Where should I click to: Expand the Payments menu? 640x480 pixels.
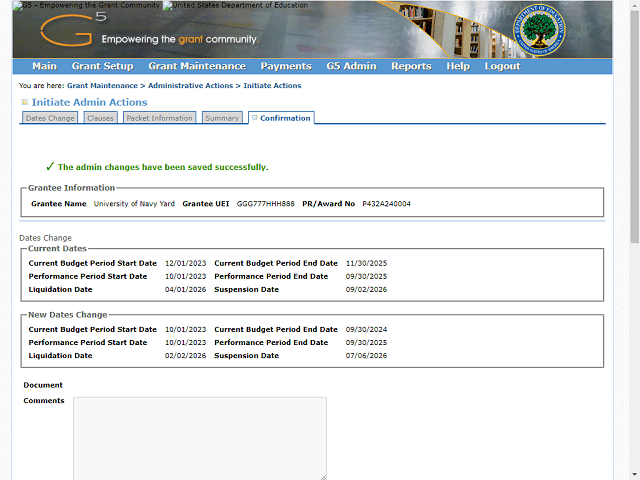[x=286, y=66]
